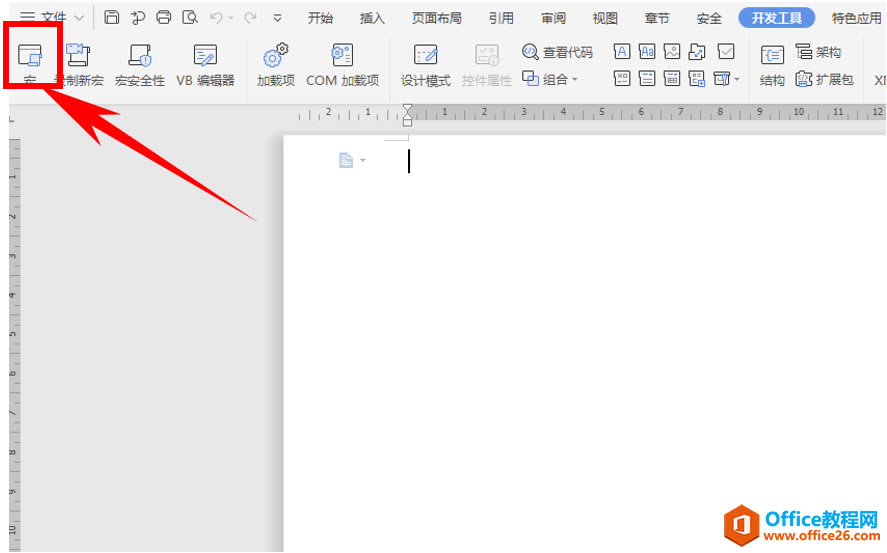Insert the checkbox content control
This screenshot has width=887, height=553.
coord(726,51)
